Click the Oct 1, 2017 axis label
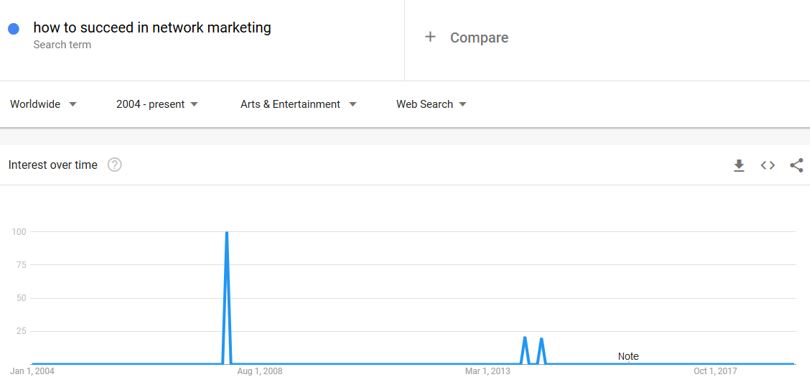810x381 pixels. (x=715, y=371)
